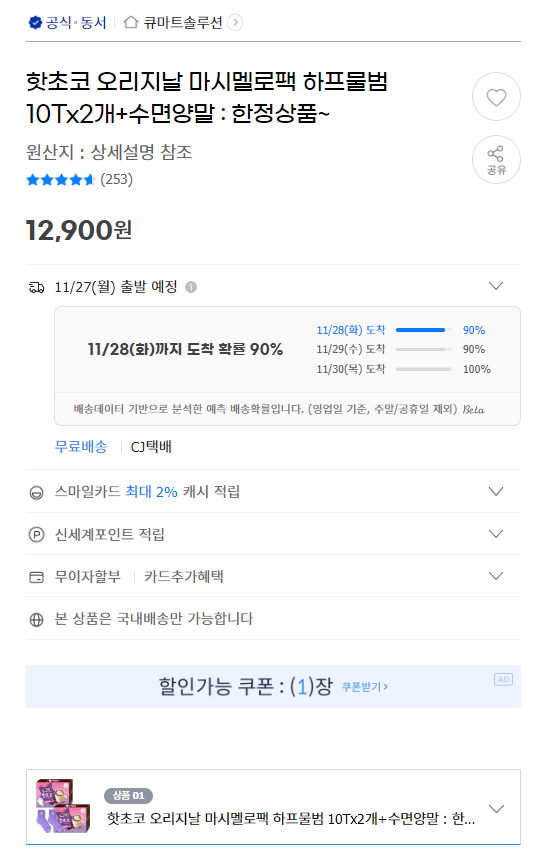The image size is (538, 861).
Task: Click the info icon beside 출발 예정
Action: 190,287
